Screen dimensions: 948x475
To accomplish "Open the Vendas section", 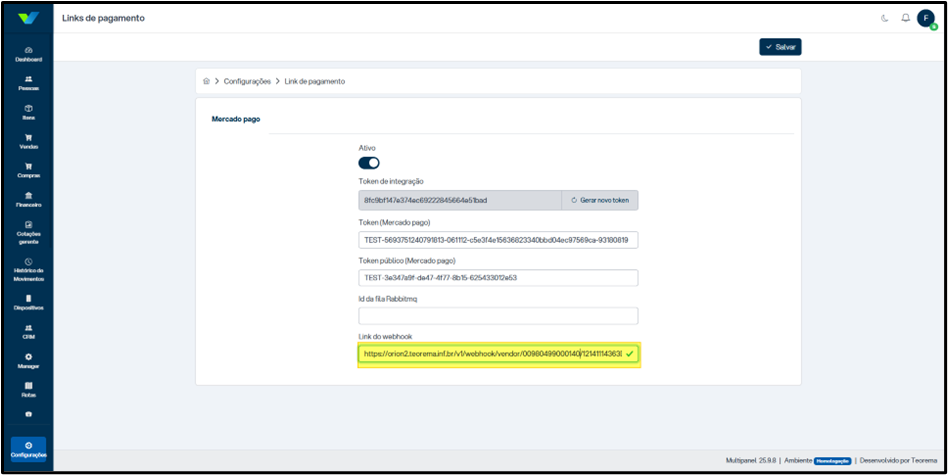I will click(28, 141).
